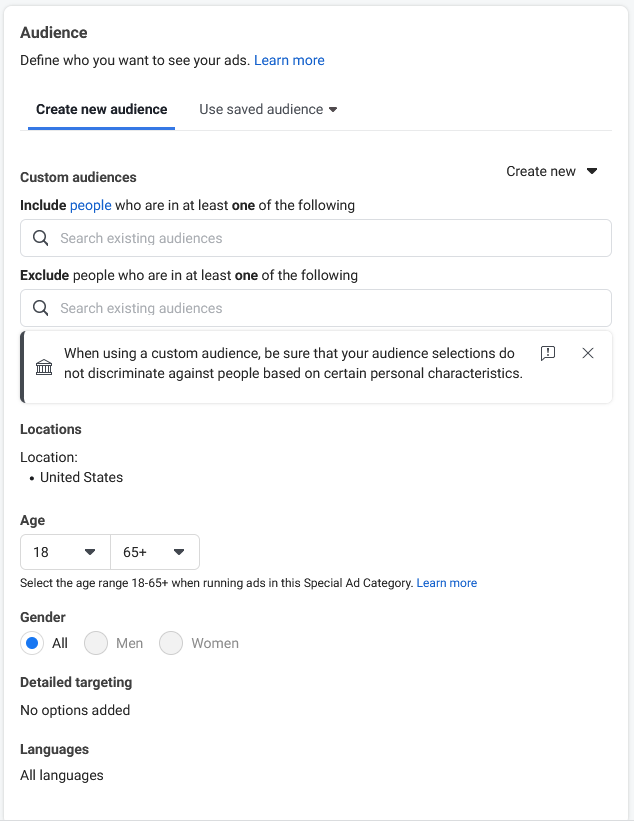Focus the Exclude search existing audiences field
This screenshot has height=827, width=634.
tap(316, 308)
